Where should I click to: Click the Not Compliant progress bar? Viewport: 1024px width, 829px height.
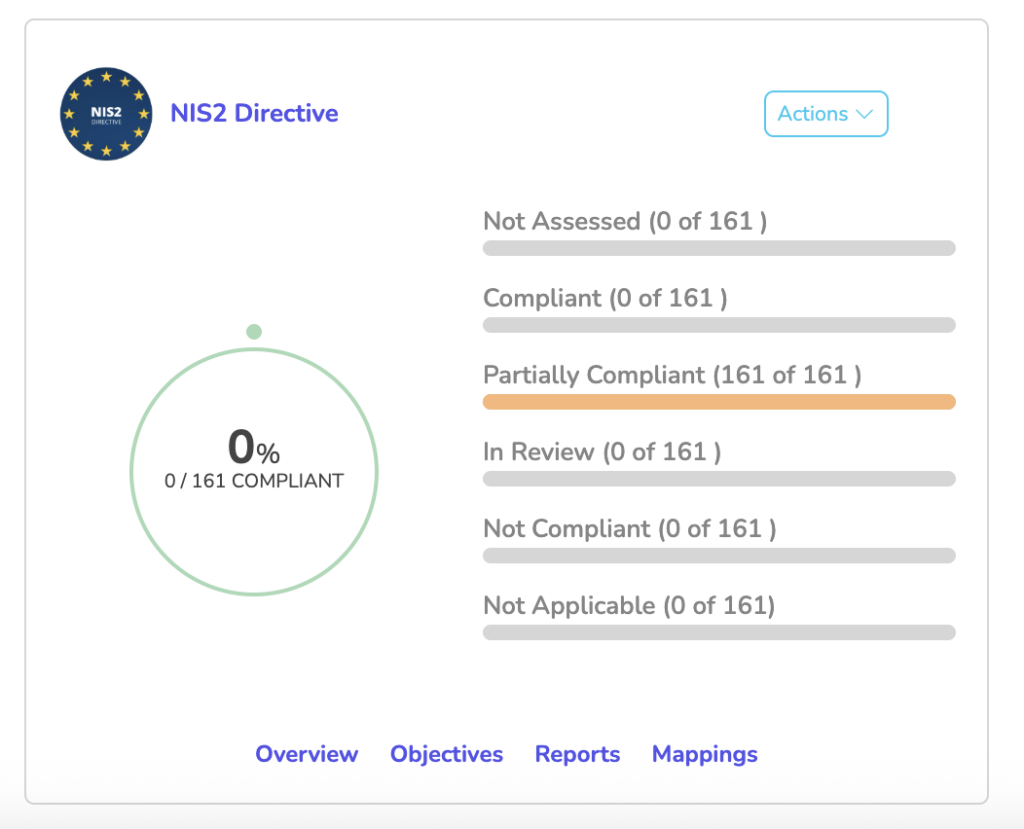pyautogui.click(x=719, y=556)
